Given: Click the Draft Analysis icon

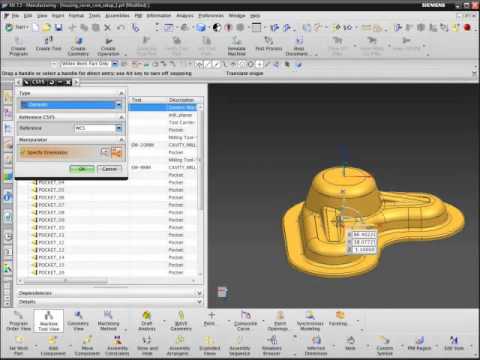Looking at the screenshot, I should (147, 320).
